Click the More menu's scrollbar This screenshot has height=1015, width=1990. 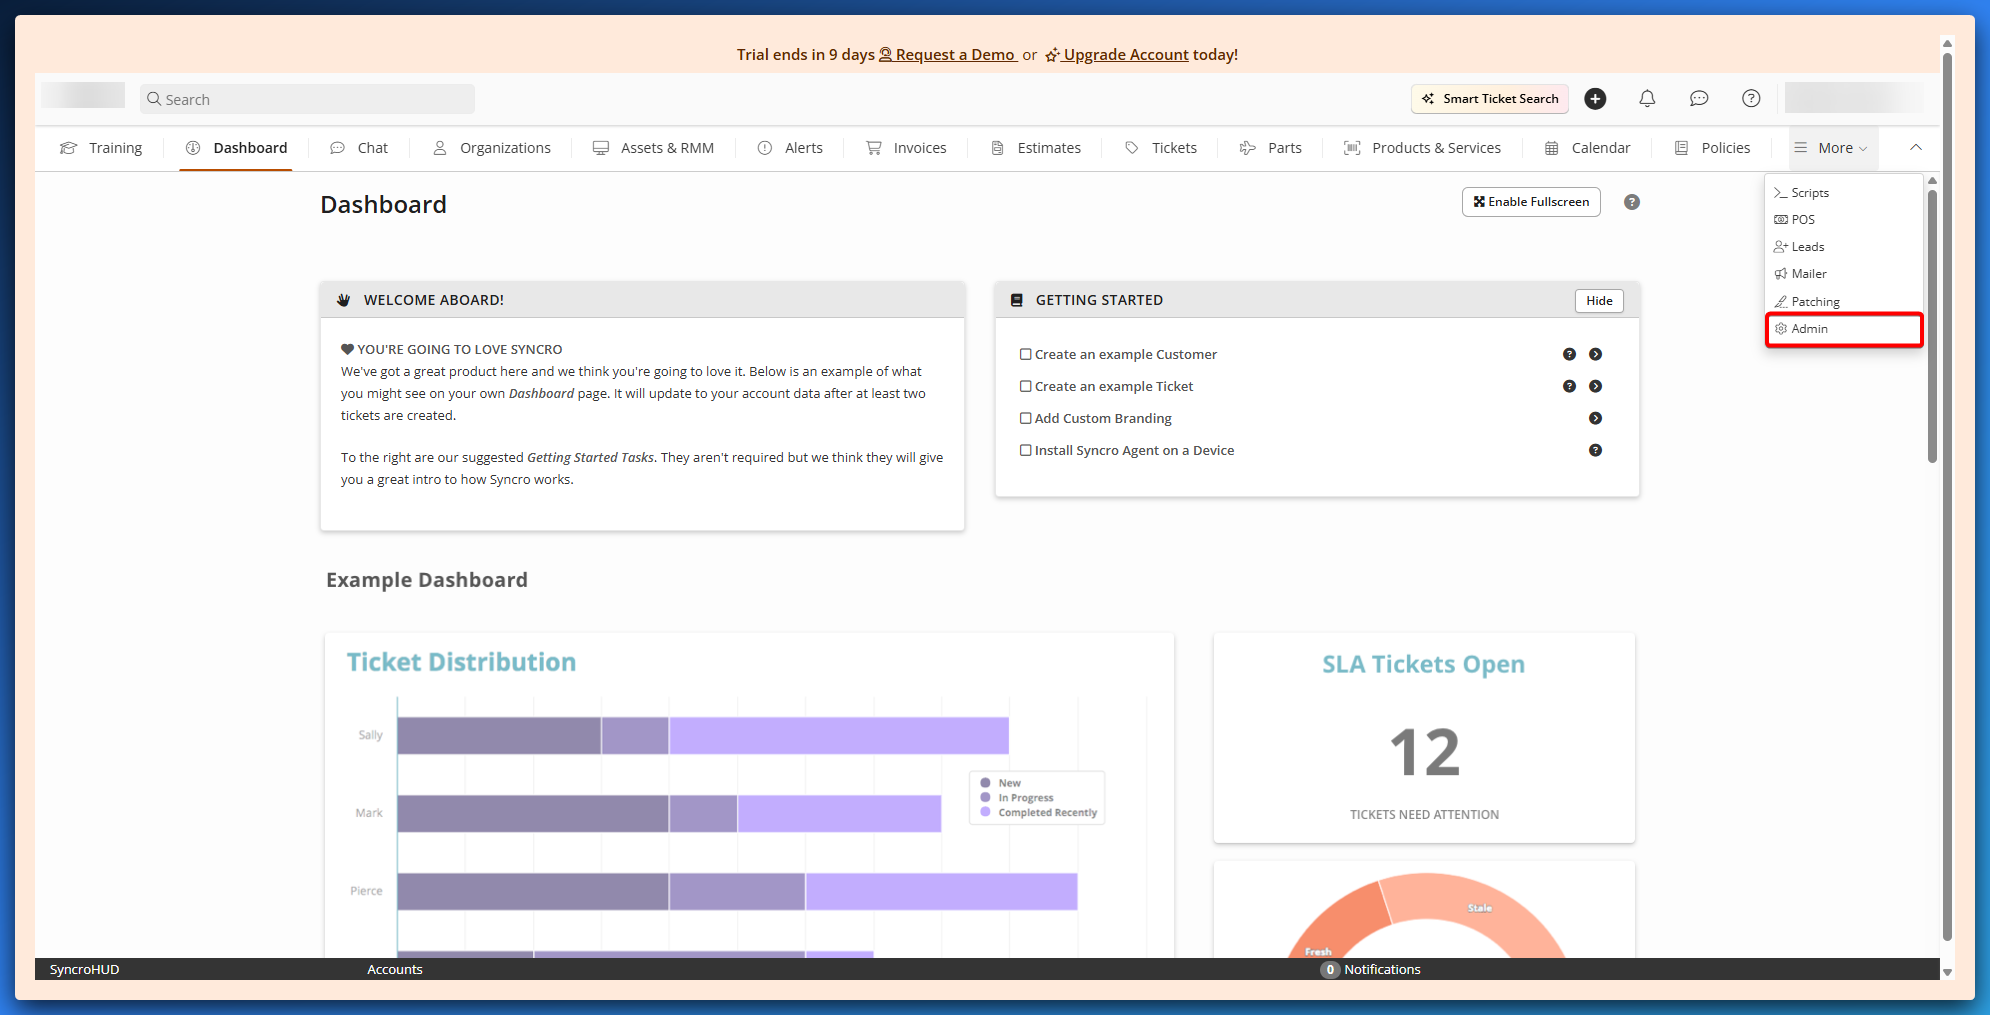pyautogui.click(x=1932, y=325)
